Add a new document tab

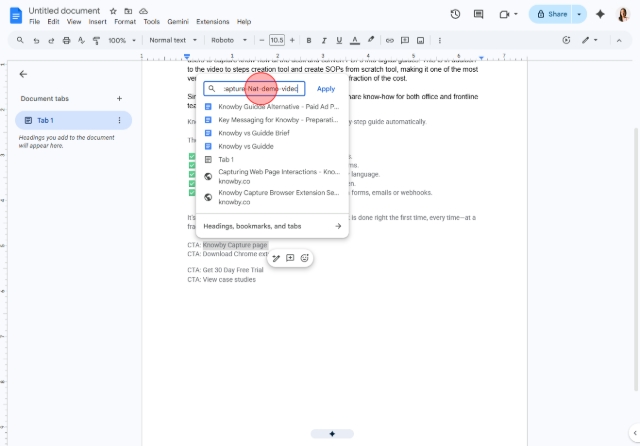tap(119, 98)
